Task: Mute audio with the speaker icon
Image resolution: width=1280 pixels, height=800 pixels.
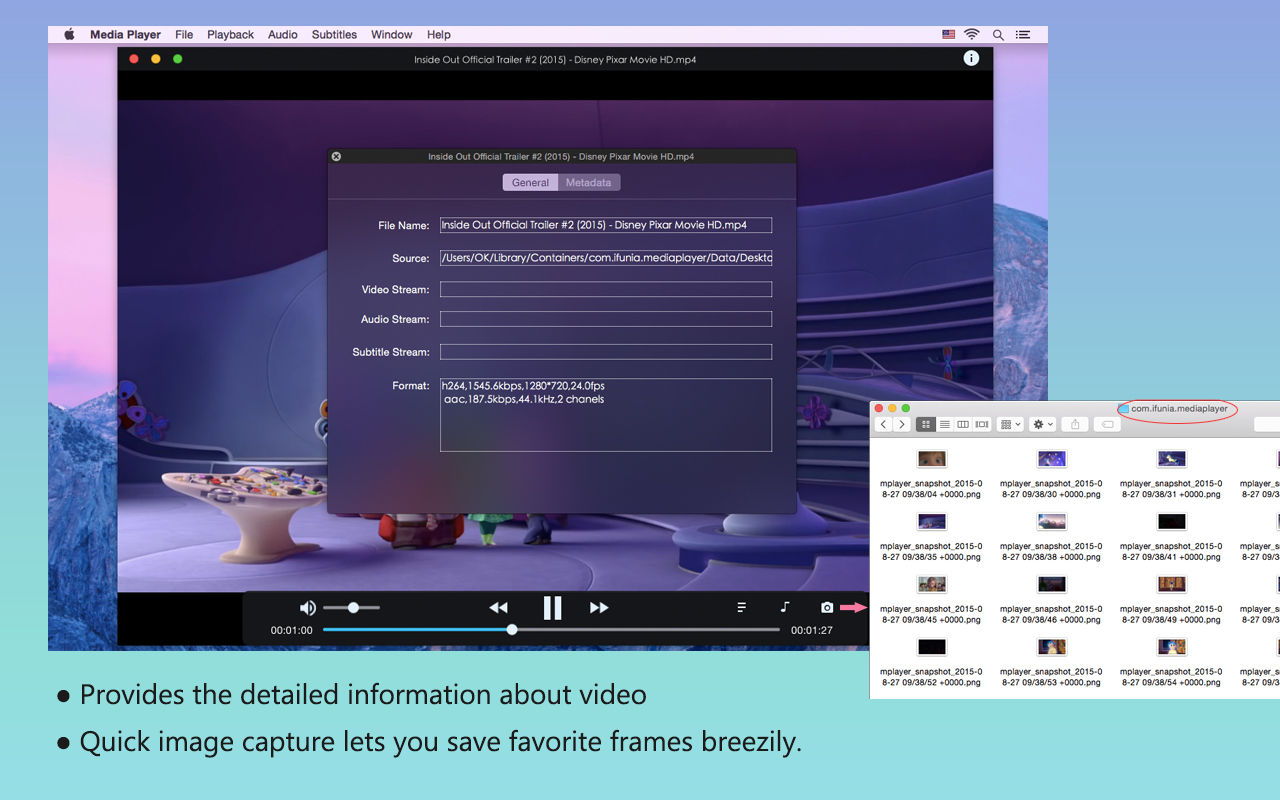Action: coord(308,608)
